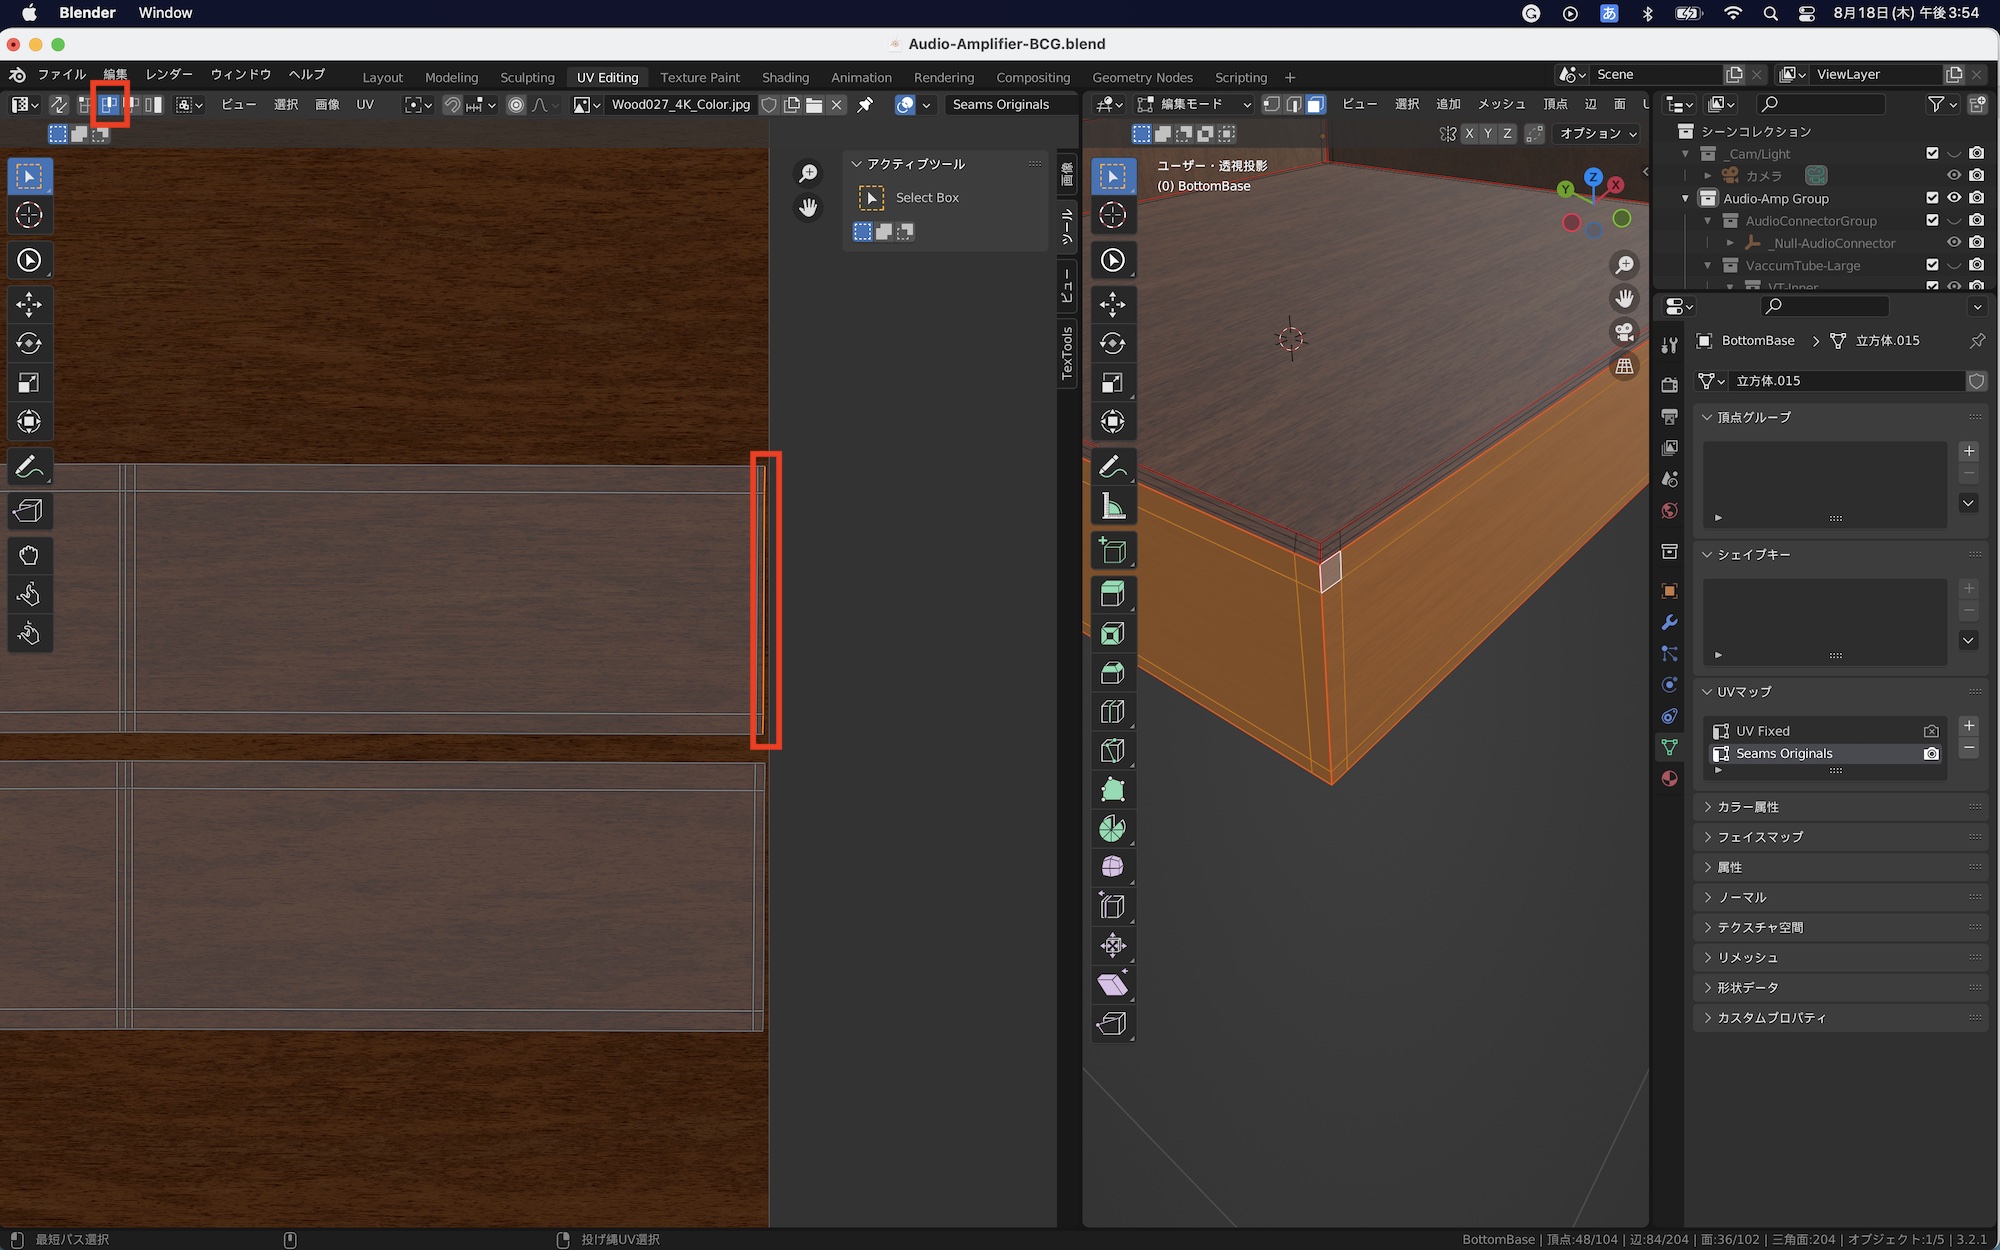This screenshot has height=1250, width=2000.
Task: Hide the _Cam/Light collection with eye icon
Action: coord(1954,153)
